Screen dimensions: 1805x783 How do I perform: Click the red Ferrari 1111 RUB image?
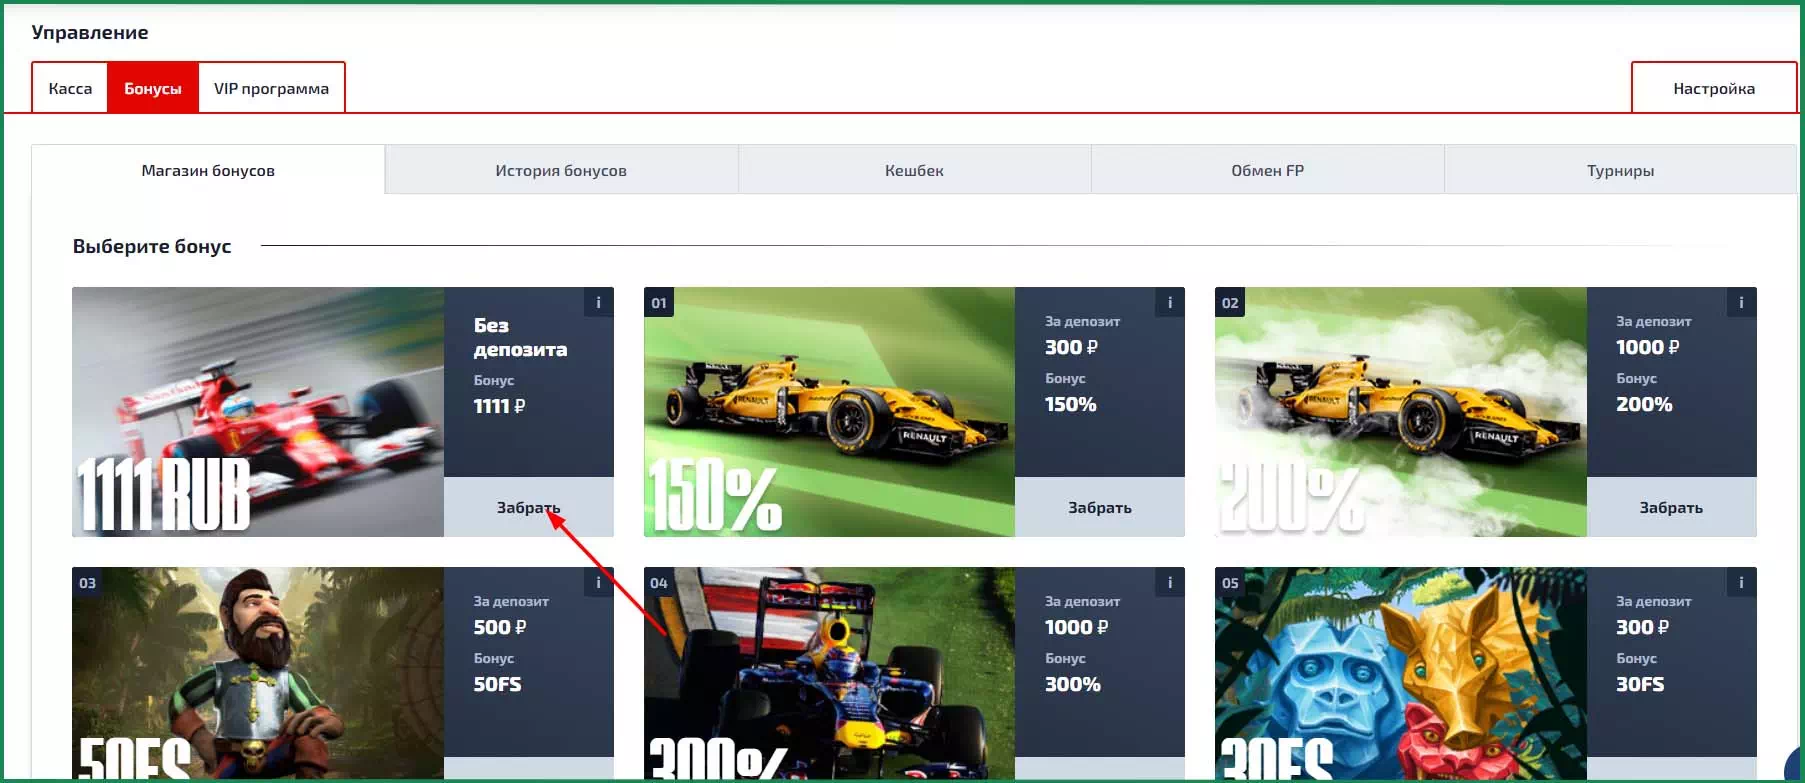tap(258, 412)
